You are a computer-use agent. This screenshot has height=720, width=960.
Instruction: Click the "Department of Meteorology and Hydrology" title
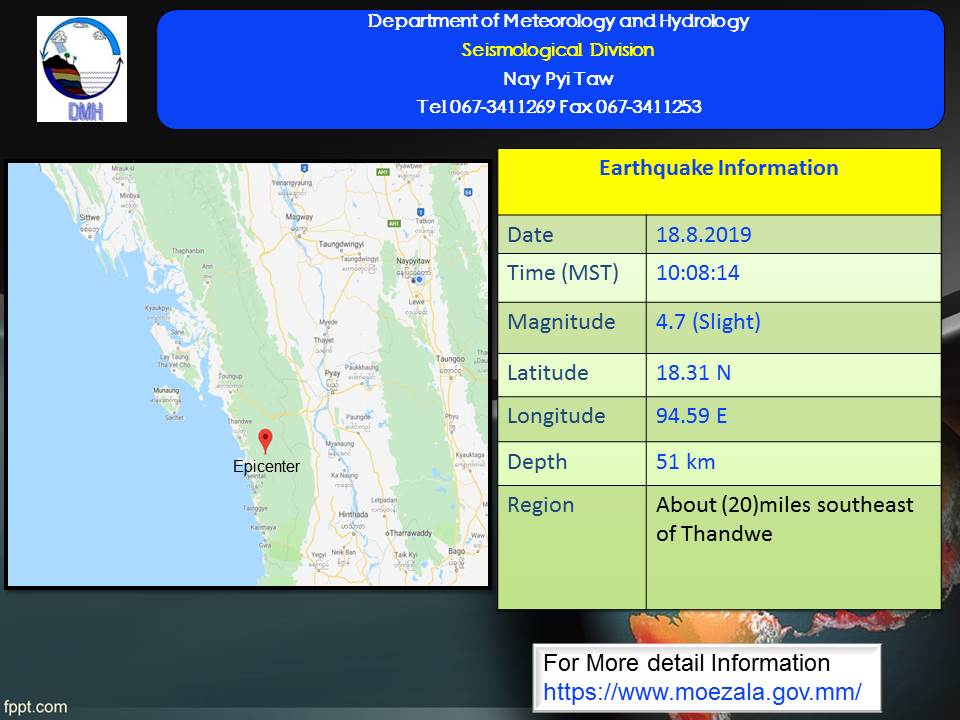point(558,21)
